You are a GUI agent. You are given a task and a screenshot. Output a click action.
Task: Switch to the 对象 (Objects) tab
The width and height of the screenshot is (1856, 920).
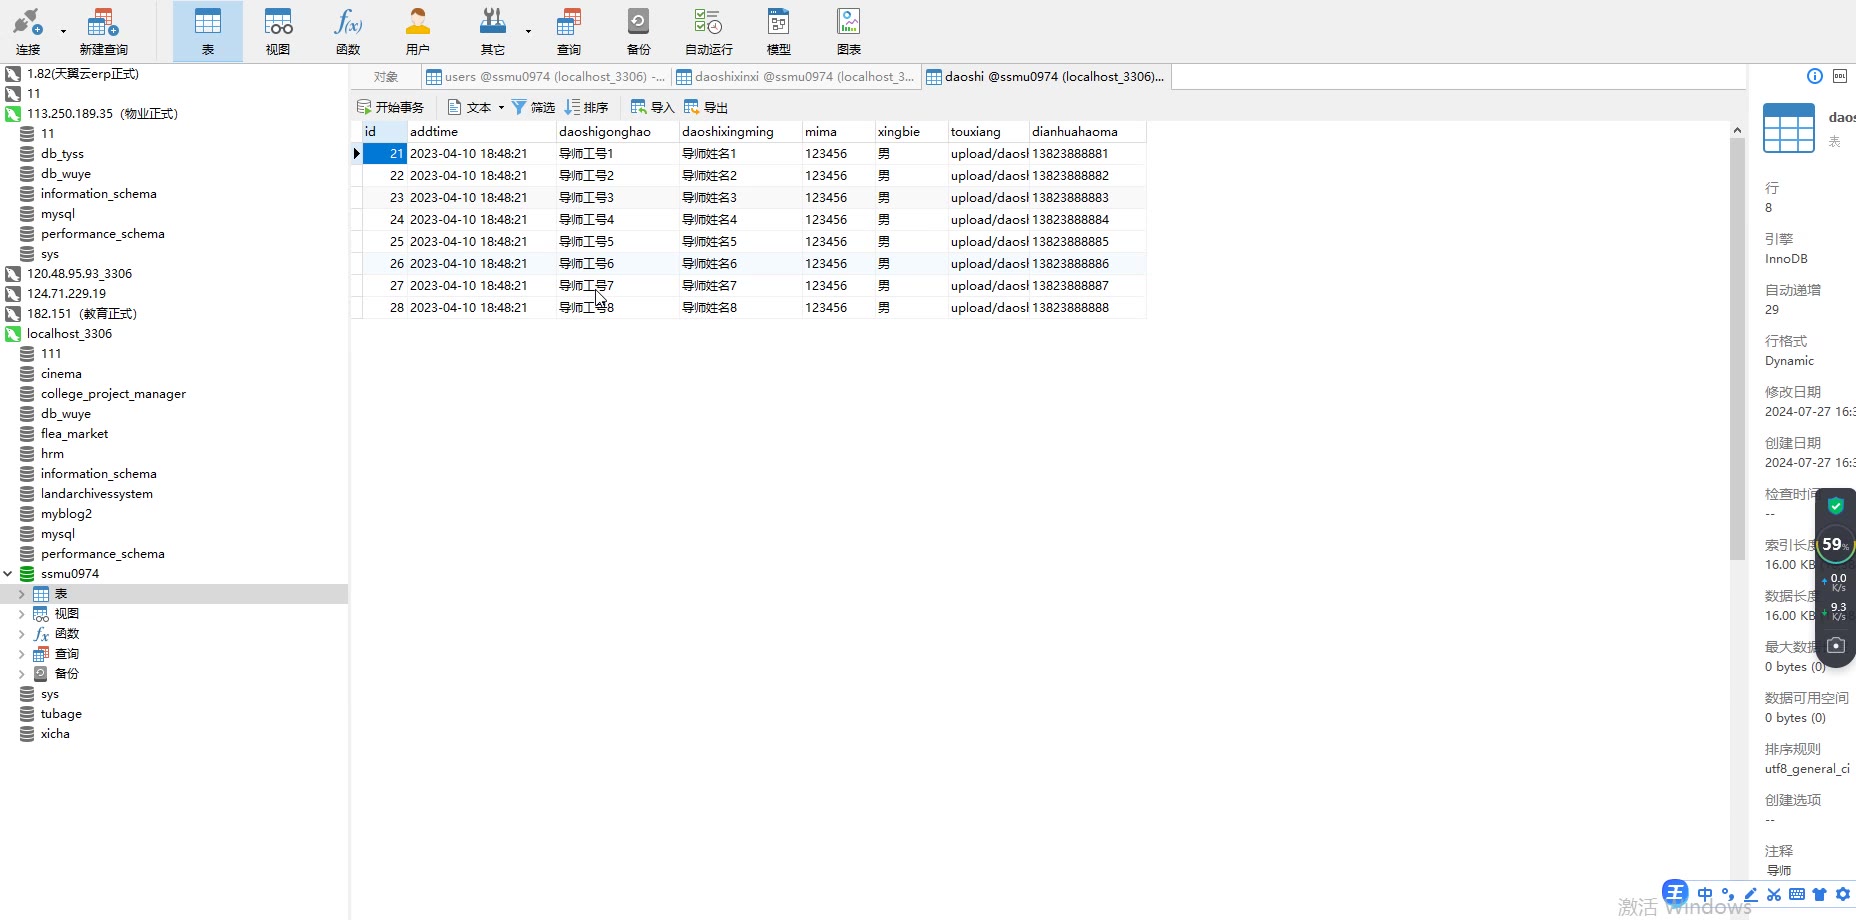[386, 77]
